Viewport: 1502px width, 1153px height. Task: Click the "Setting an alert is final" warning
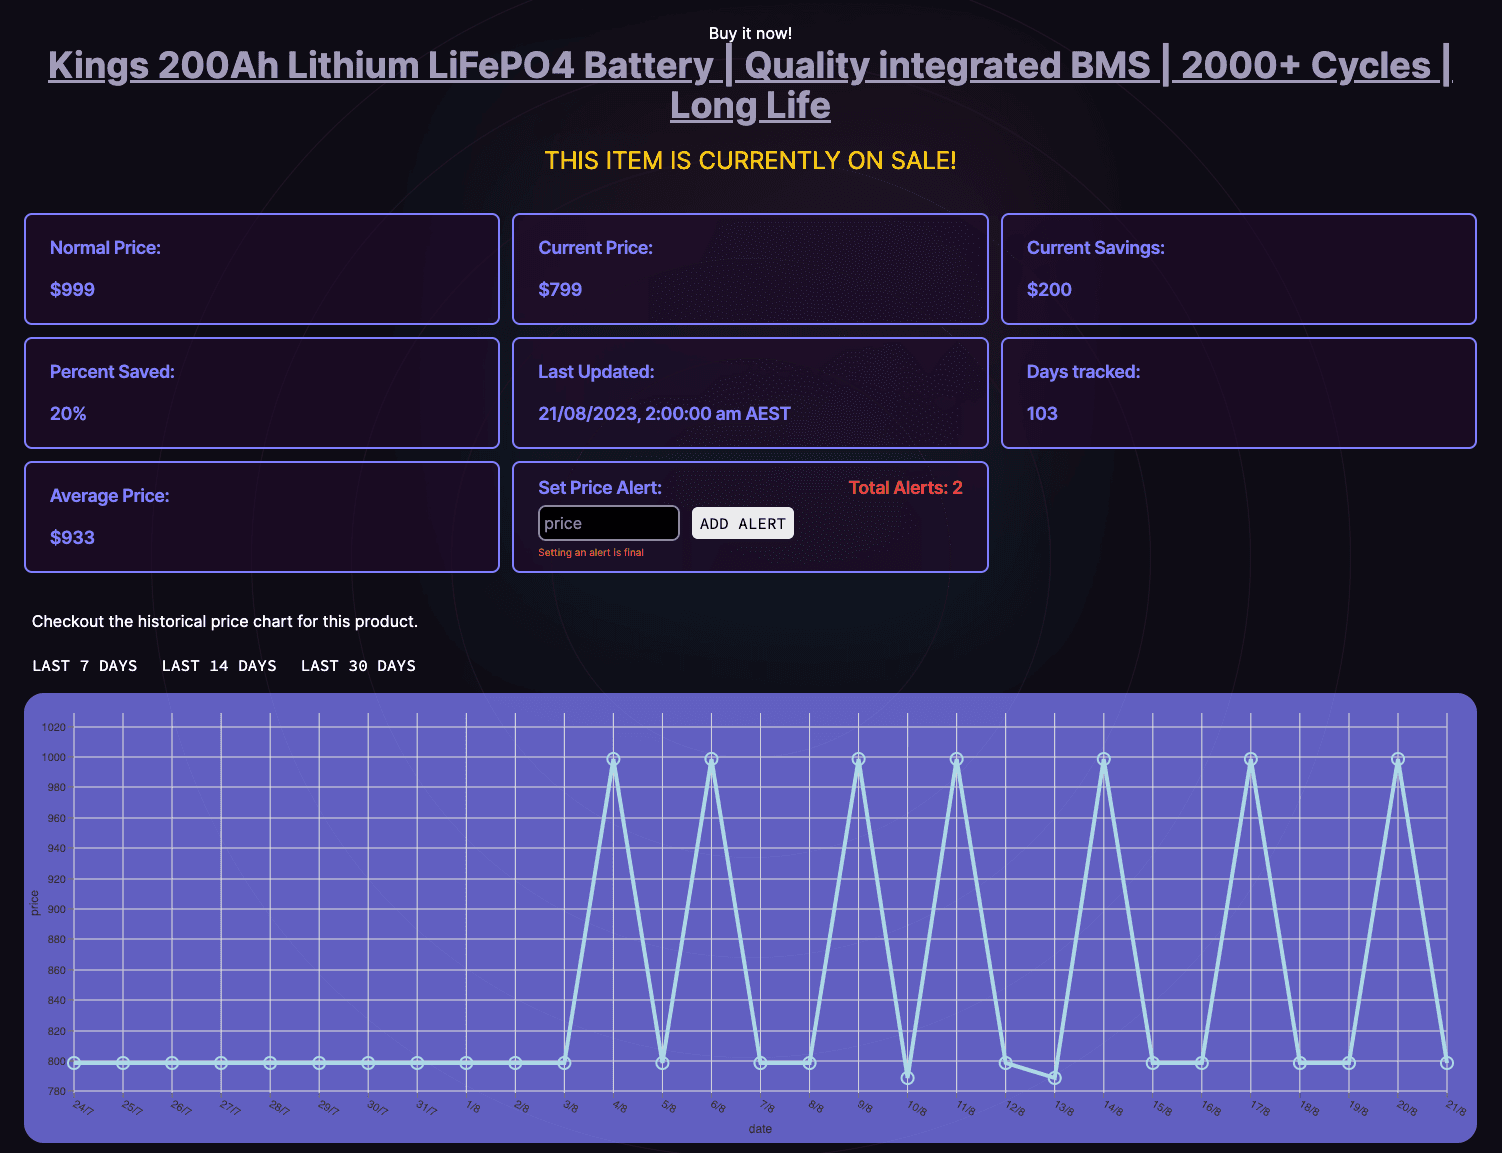tap(590, 551)
